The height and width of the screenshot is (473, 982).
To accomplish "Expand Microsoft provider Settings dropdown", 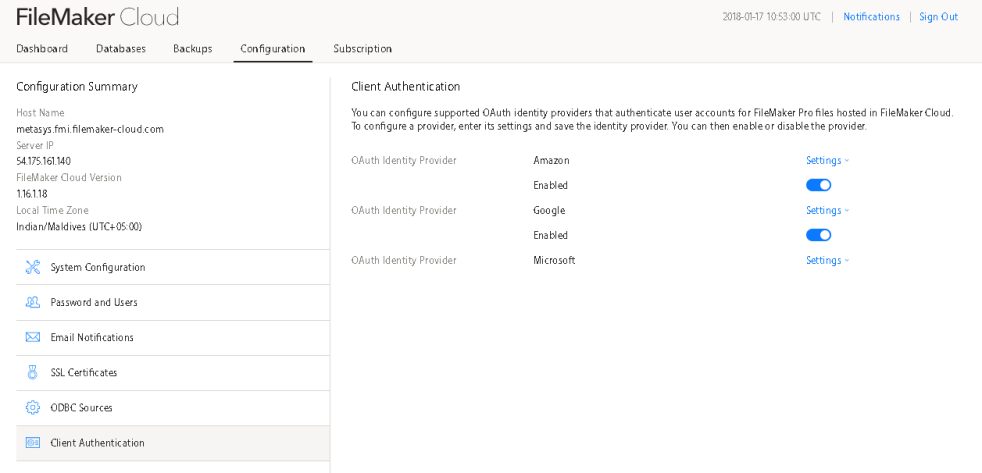I will click(x=827, y=260).
